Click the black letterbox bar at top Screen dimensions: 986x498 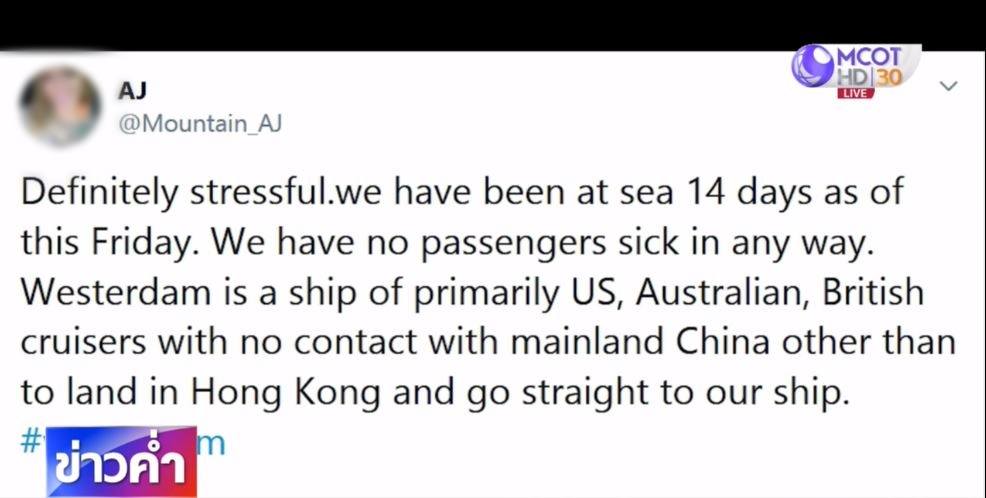pyautogui.click(x=400, y=22)
